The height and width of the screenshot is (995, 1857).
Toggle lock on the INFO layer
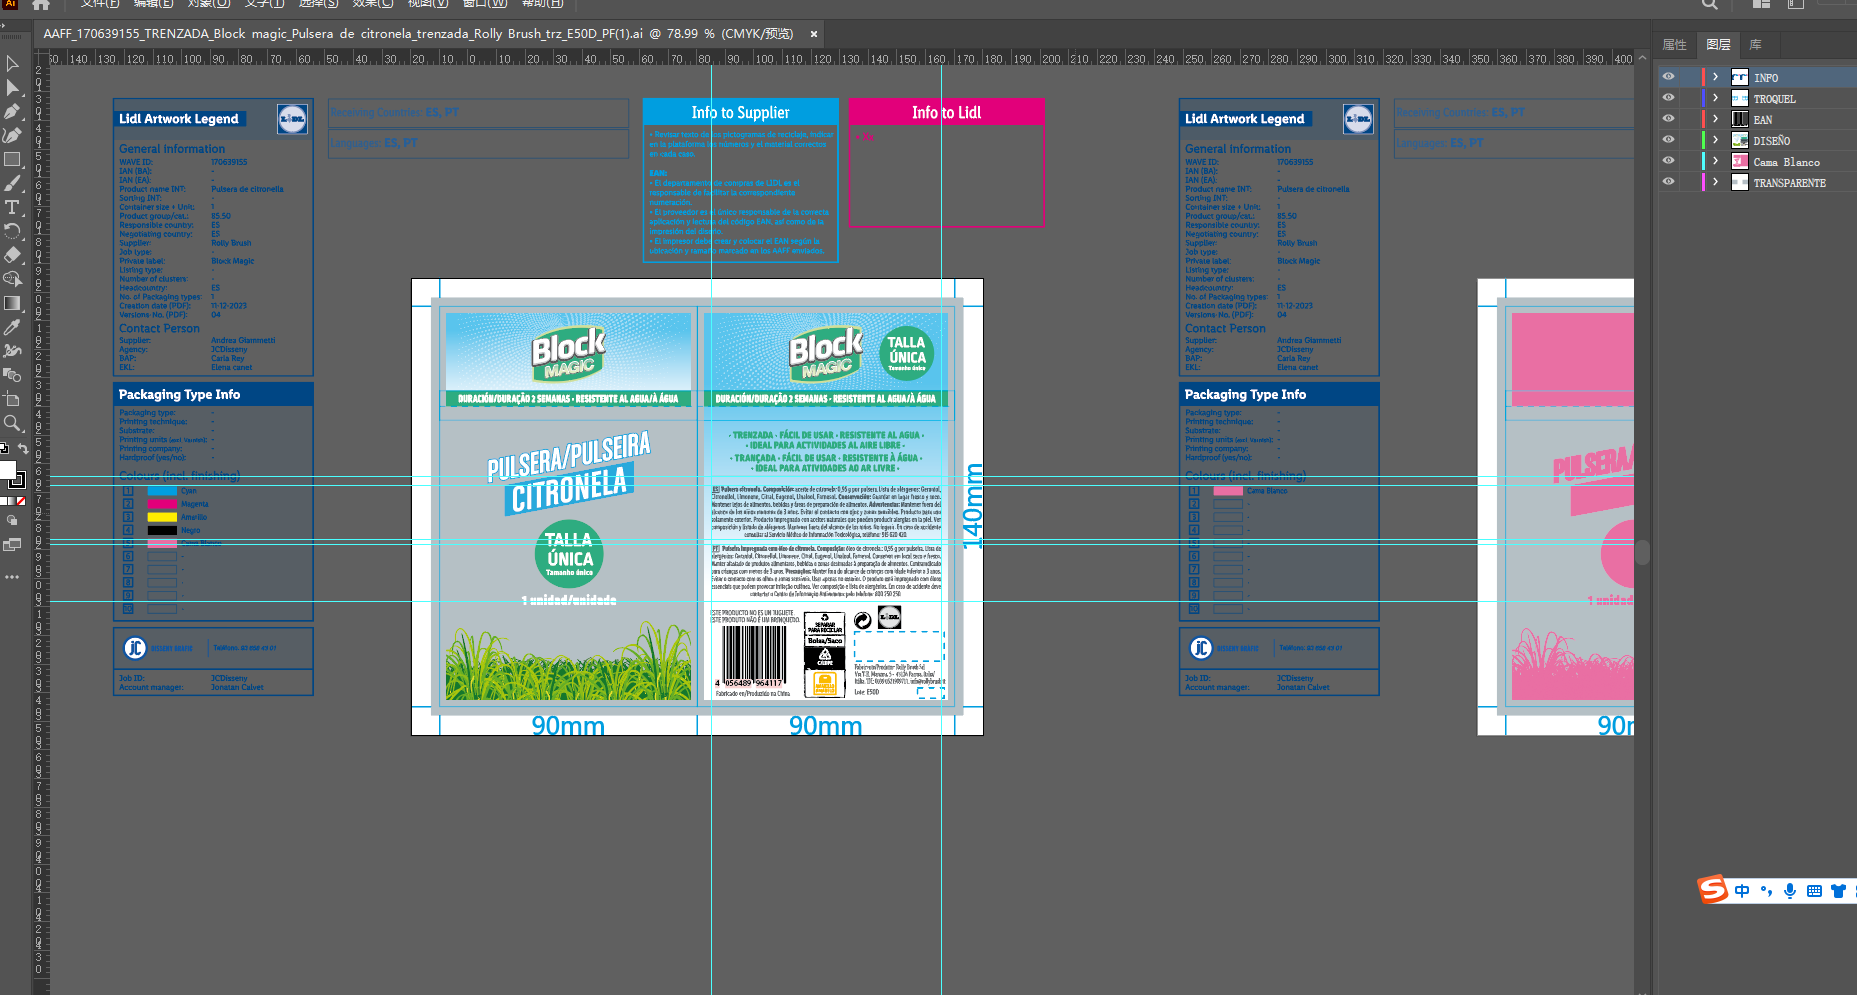1689,77
